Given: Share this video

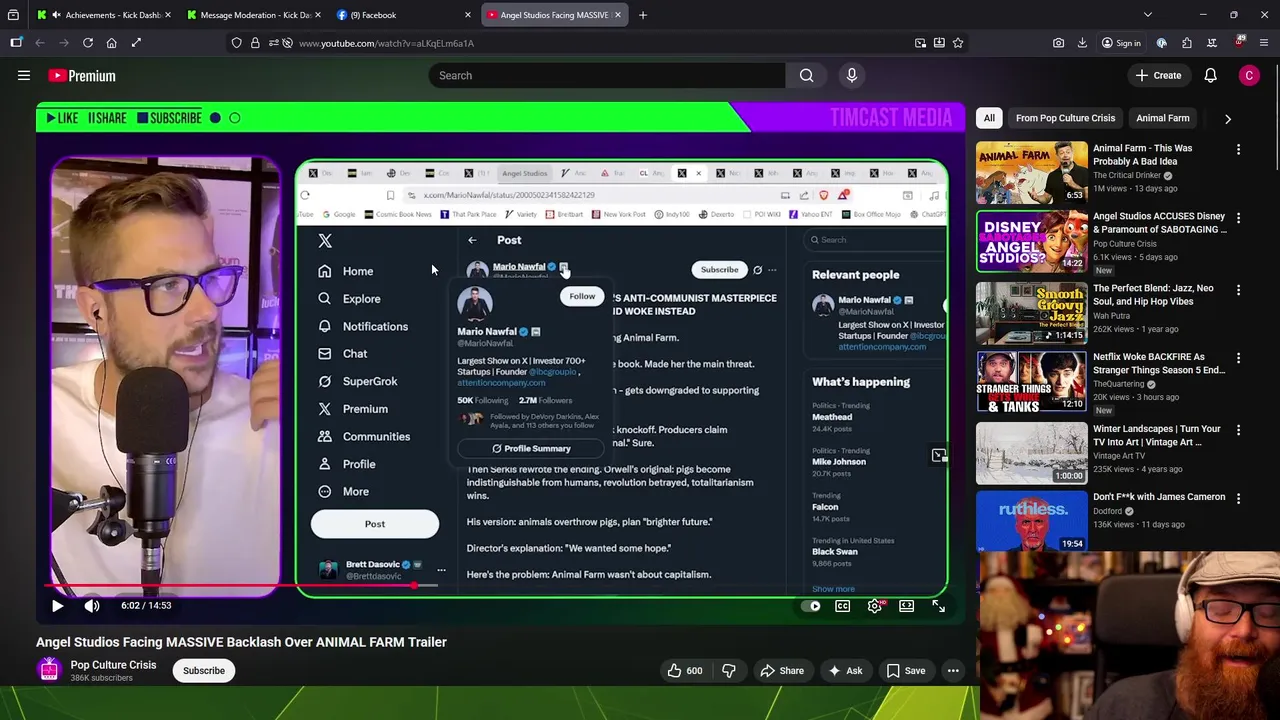Looking at the screenshot, I should pyautogui.click(x=781, y=671).
